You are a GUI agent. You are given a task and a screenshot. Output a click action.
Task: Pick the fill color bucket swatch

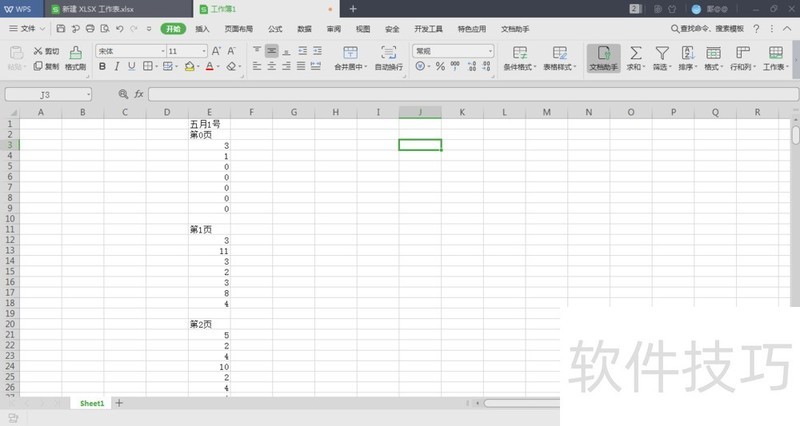pyautogui.click(x=189, y=66)
